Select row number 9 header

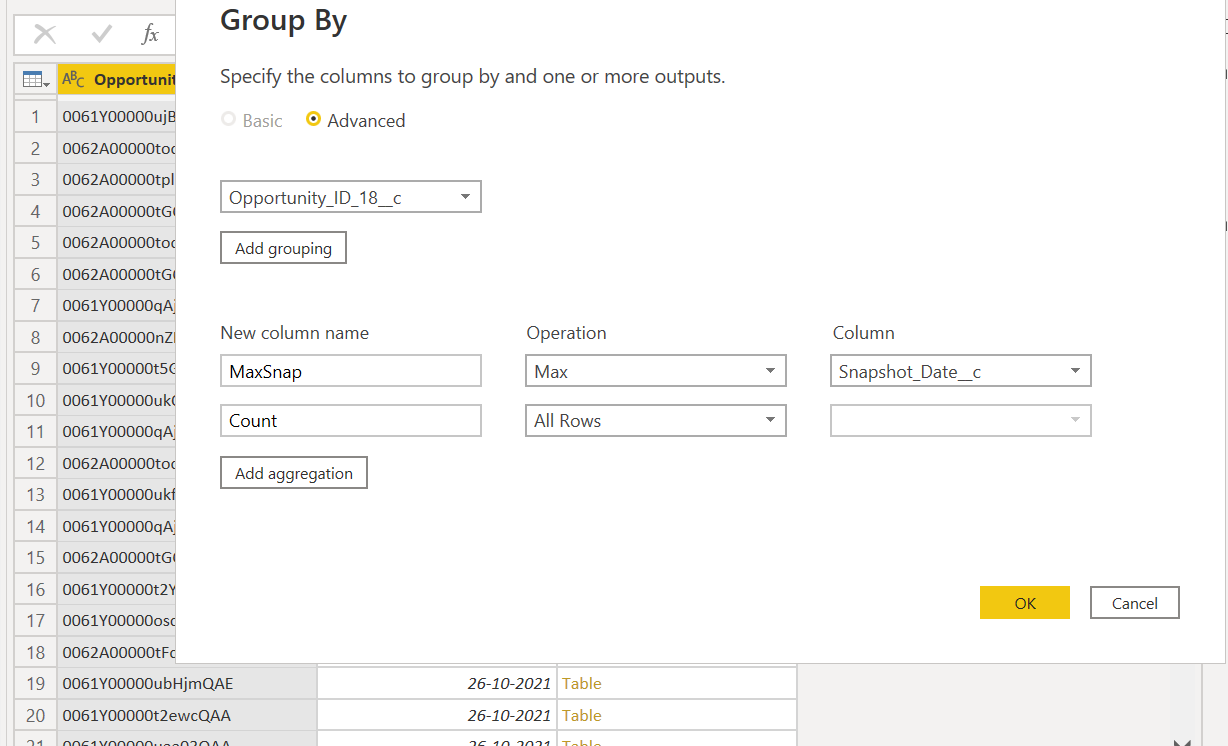[36, 369]
